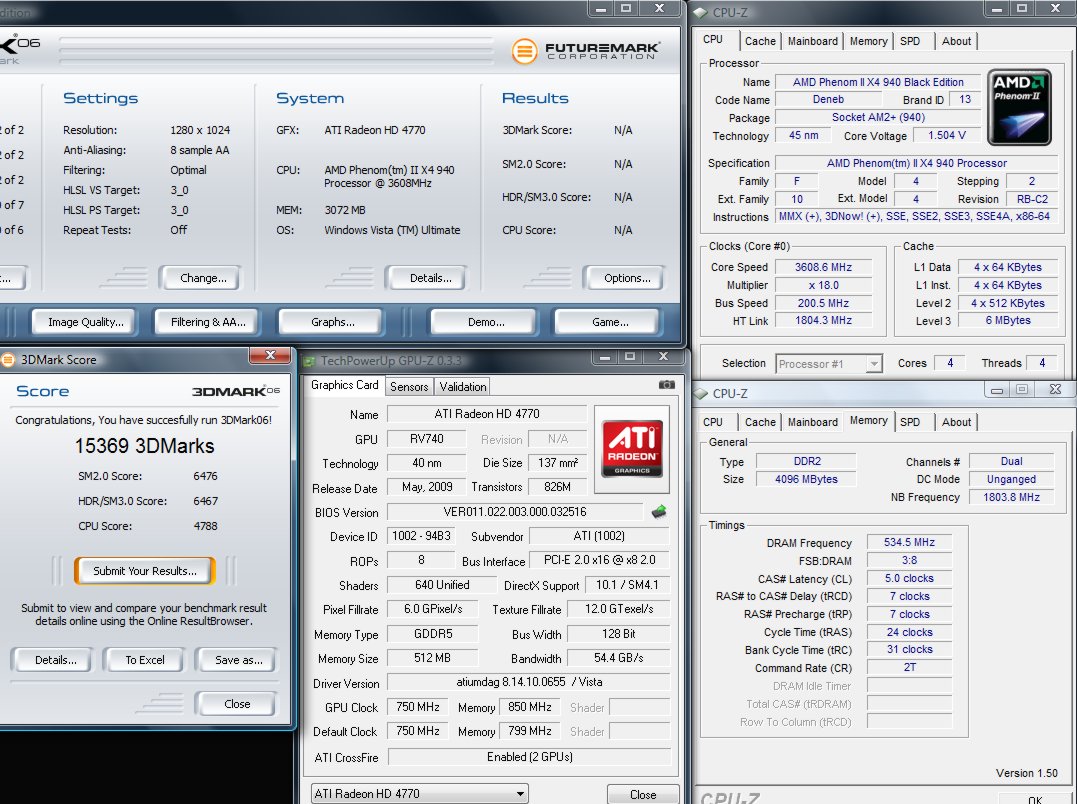Switch to Memory tab in the upper CPU-Z window
The height and width of the screenshot is (804, 1077).
[x=868, y=41]
